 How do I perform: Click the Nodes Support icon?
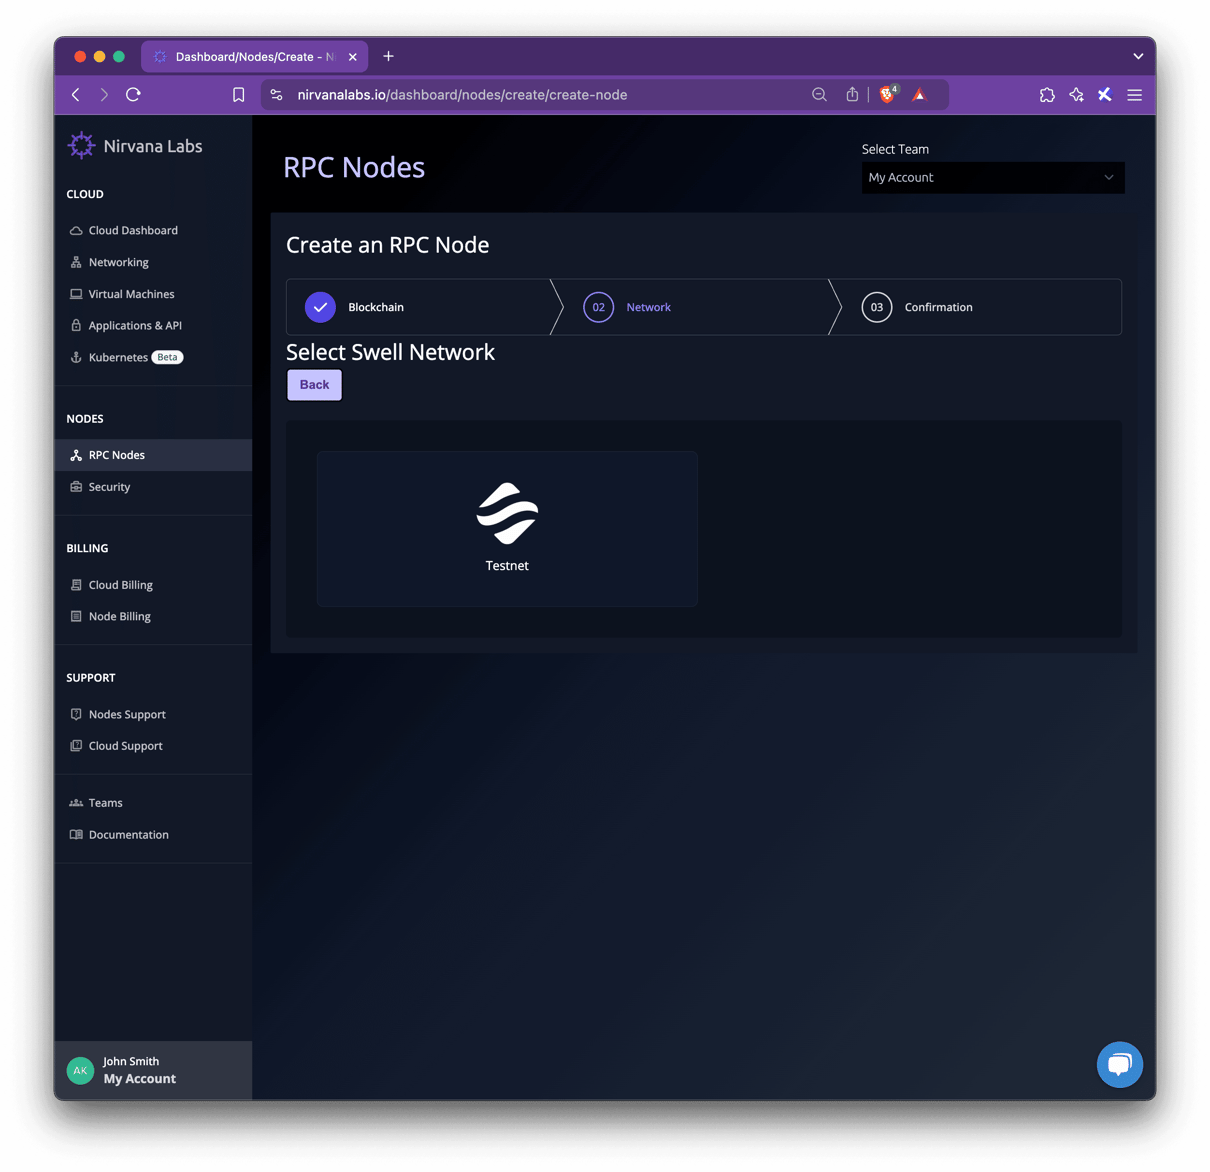tap(76, 714)
